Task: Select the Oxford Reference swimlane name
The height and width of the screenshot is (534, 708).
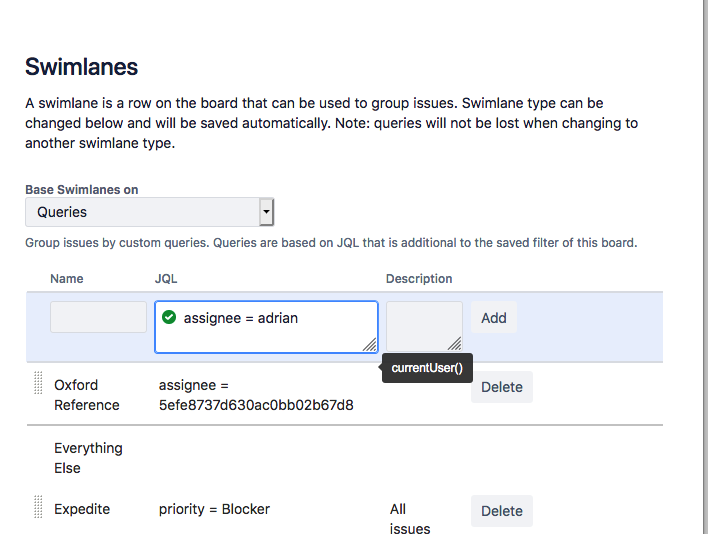Action: 87,395
